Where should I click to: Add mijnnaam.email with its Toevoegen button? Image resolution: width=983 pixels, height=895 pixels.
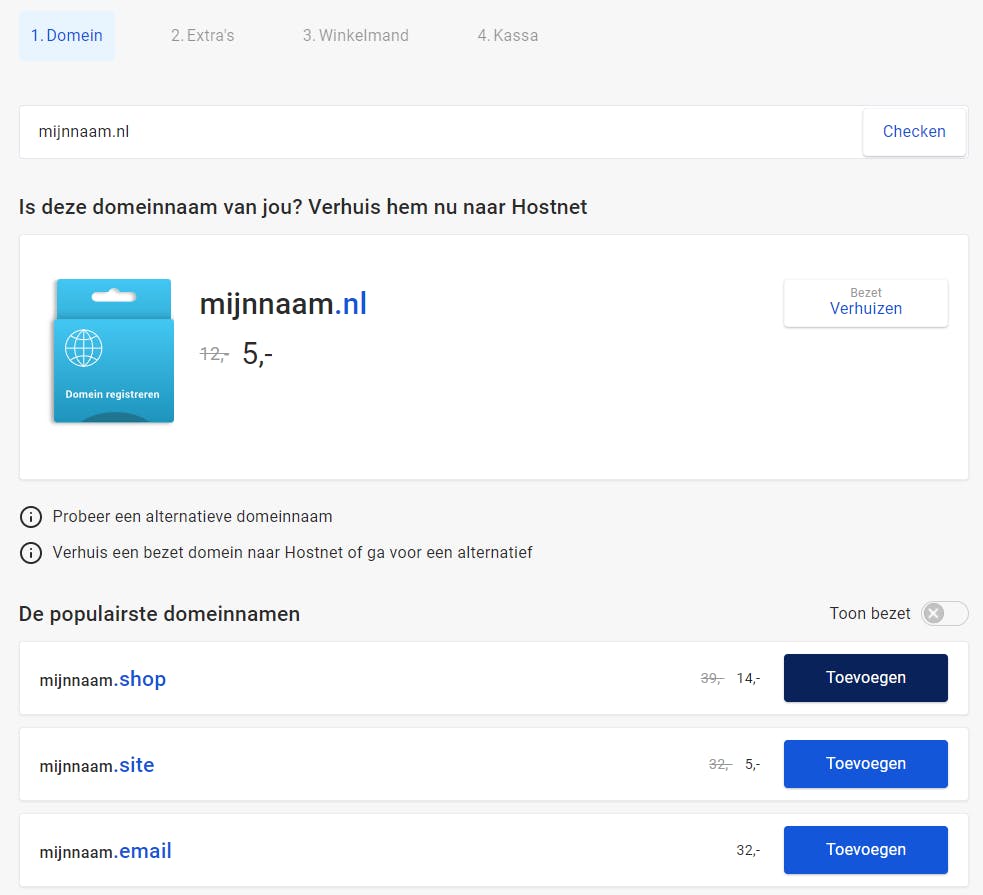(x=866, y=849)
